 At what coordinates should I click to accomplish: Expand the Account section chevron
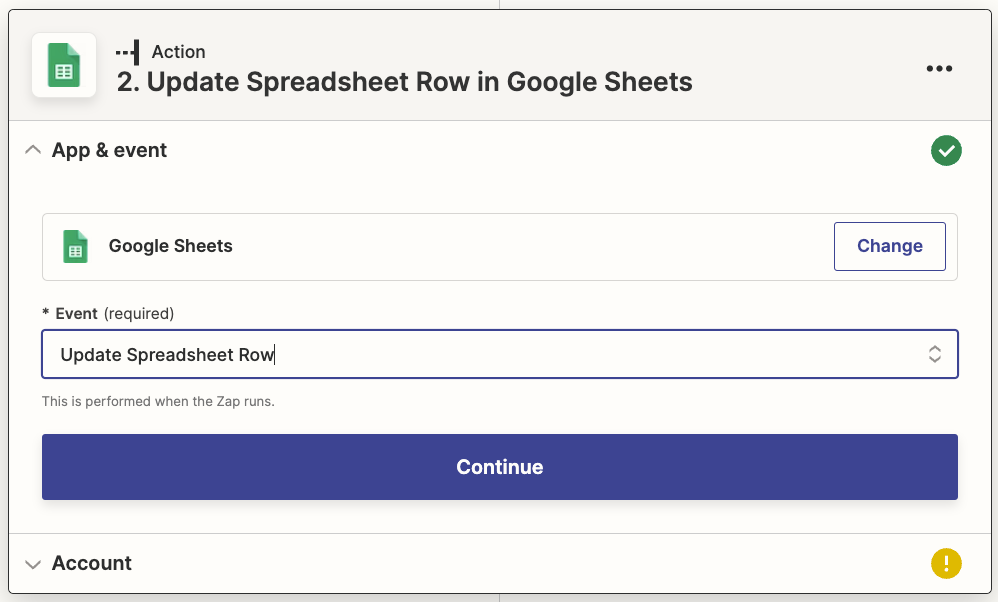pyautogui.click(x=33, y=564)
